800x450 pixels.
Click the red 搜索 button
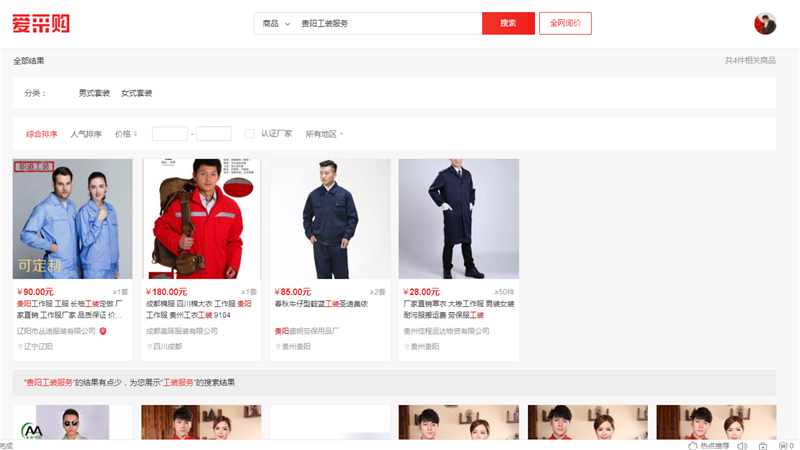click(x=508, y=23)
